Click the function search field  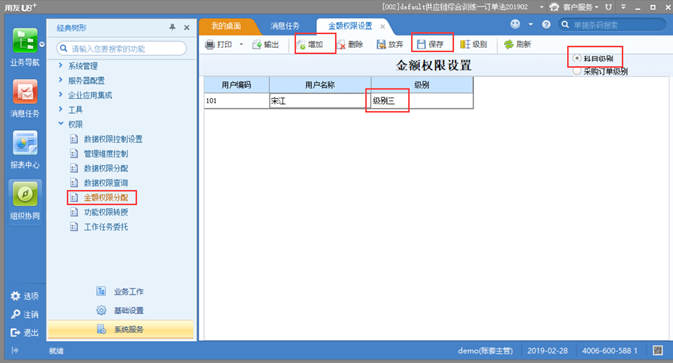121,48
